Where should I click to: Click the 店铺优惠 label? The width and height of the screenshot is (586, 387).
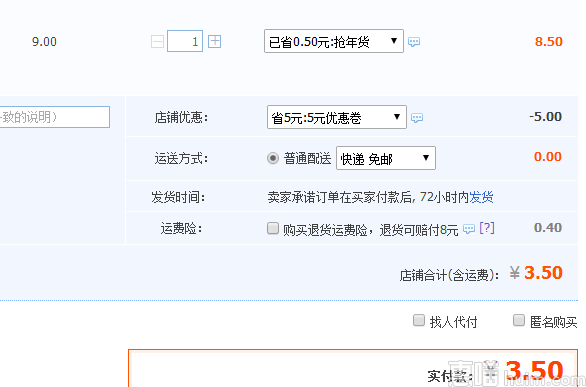click(x=181, y=117)
